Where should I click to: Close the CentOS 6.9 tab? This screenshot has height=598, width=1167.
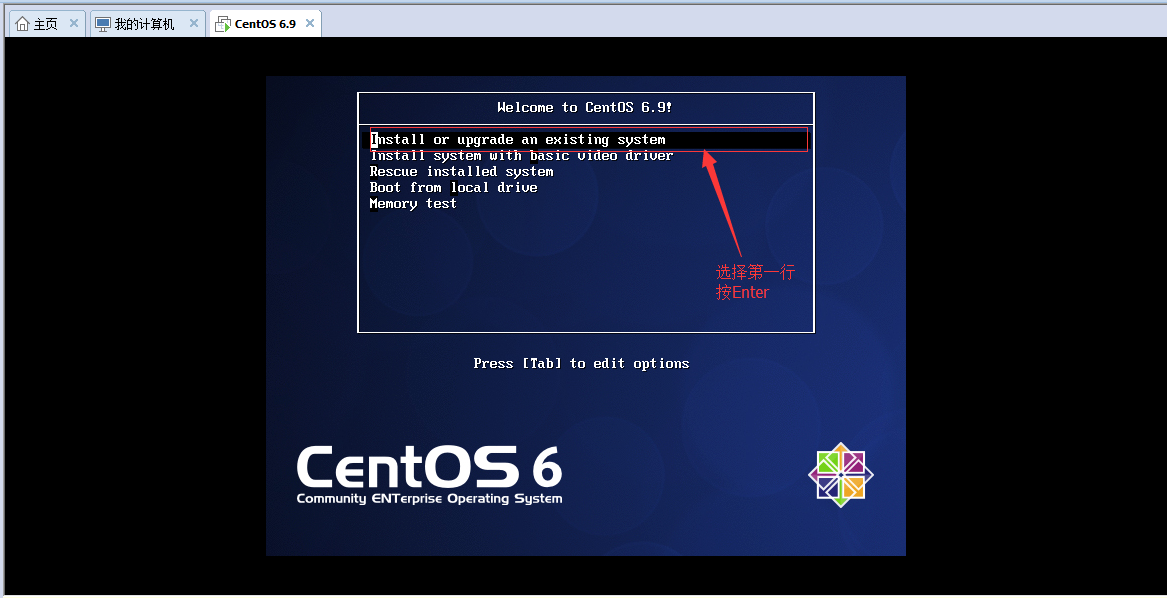[x=310, y=24]
